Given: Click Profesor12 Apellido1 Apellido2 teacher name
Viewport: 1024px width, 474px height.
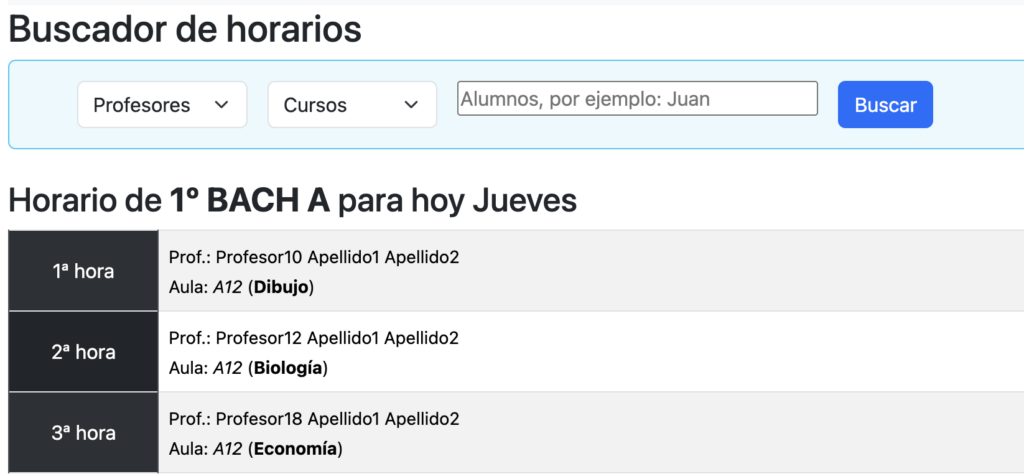Looking at the screenshot, I should pyautogui.click(x=337, y=338).
